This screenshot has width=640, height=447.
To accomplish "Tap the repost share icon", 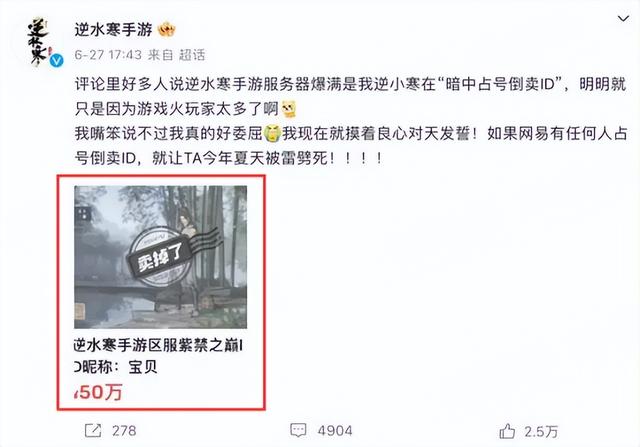I will (93, 431).
